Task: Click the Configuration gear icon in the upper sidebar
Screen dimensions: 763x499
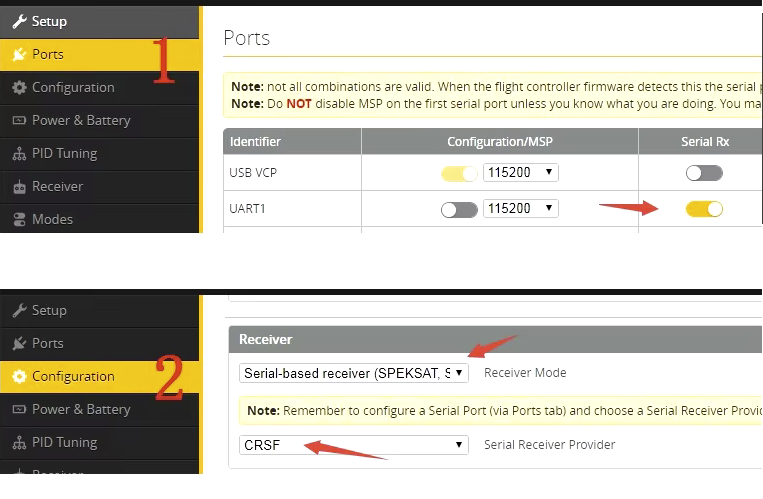Action: click(x=19, y=87)
